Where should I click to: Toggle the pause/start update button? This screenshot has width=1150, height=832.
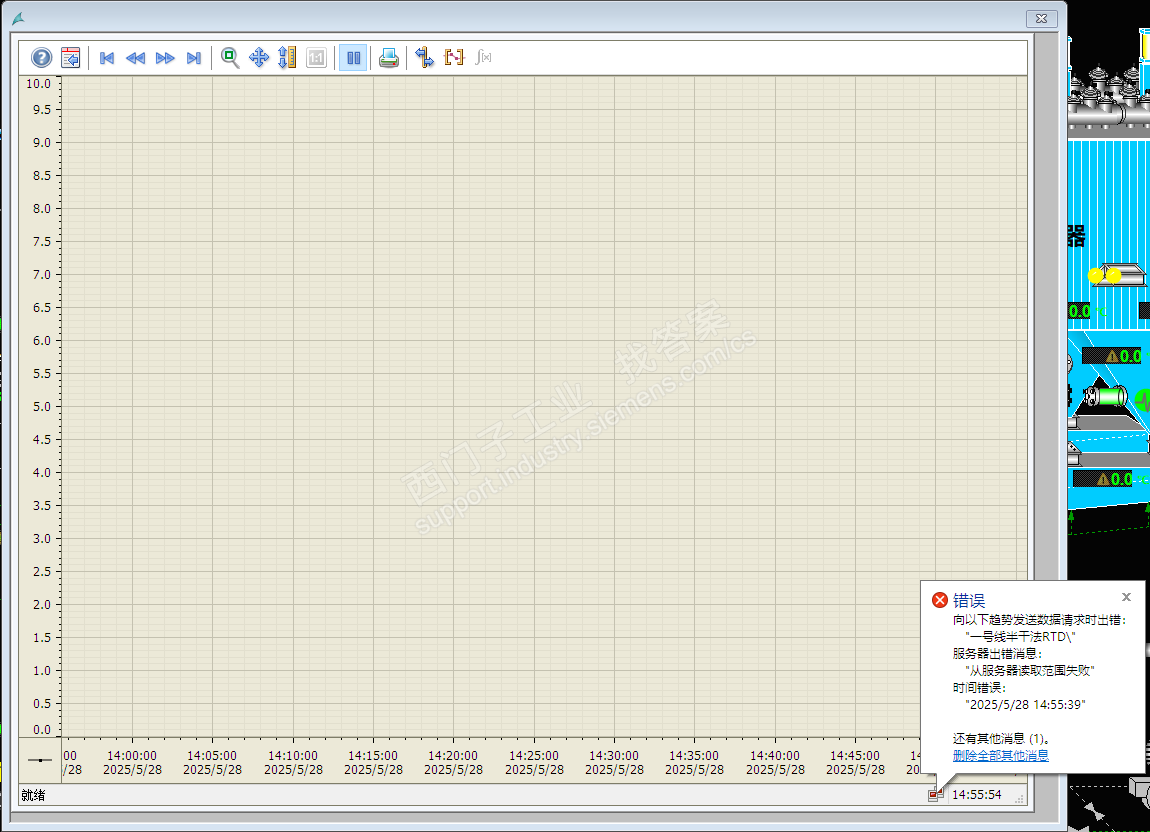click(x=353, y=57)
